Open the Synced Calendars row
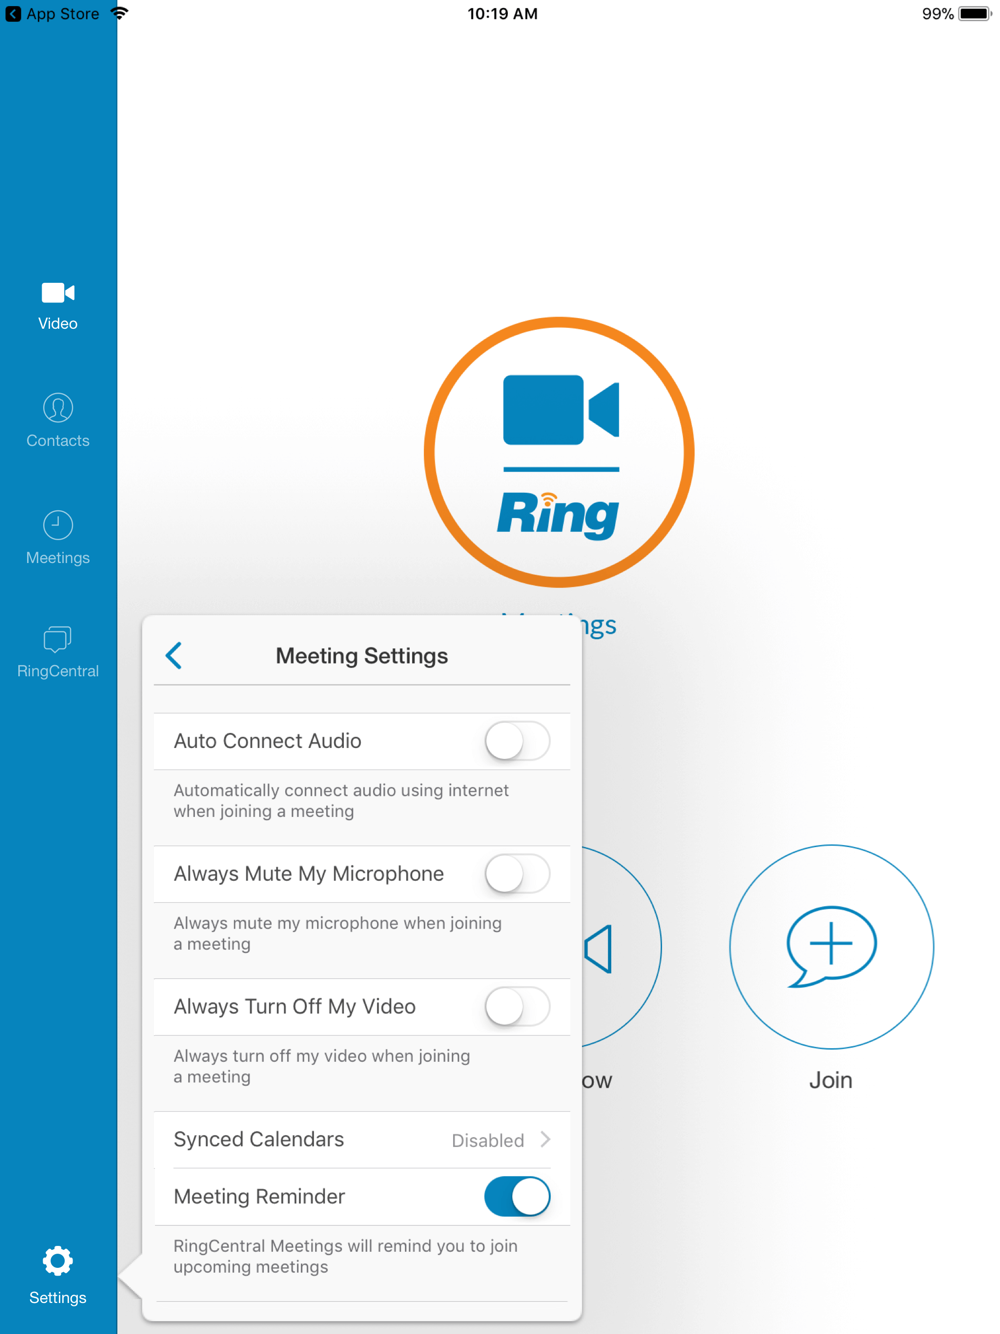1000x1334 pixels. (x=362, y=1140)
